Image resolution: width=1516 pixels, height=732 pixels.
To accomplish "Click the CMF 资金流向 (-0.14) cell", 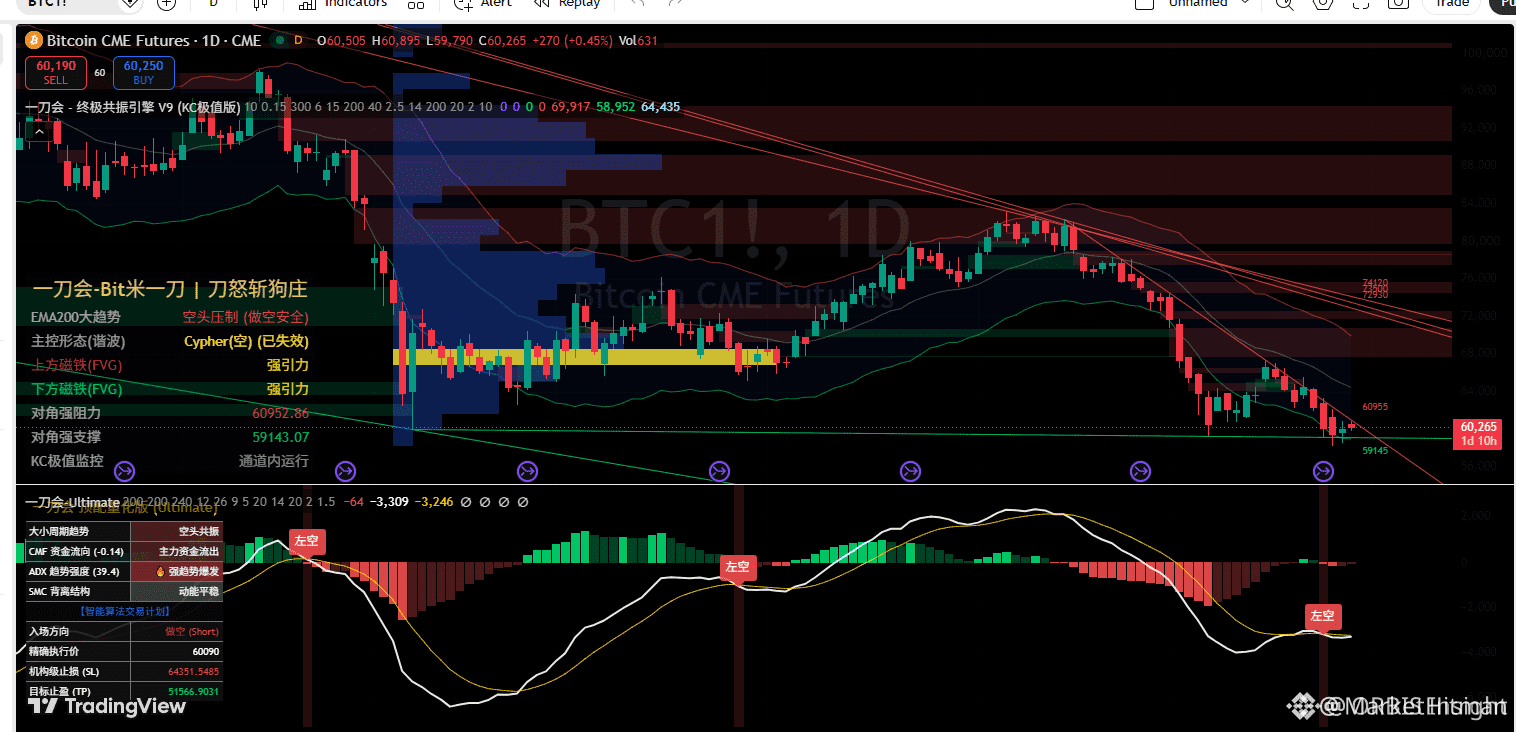I will click(x=76, y=552).
